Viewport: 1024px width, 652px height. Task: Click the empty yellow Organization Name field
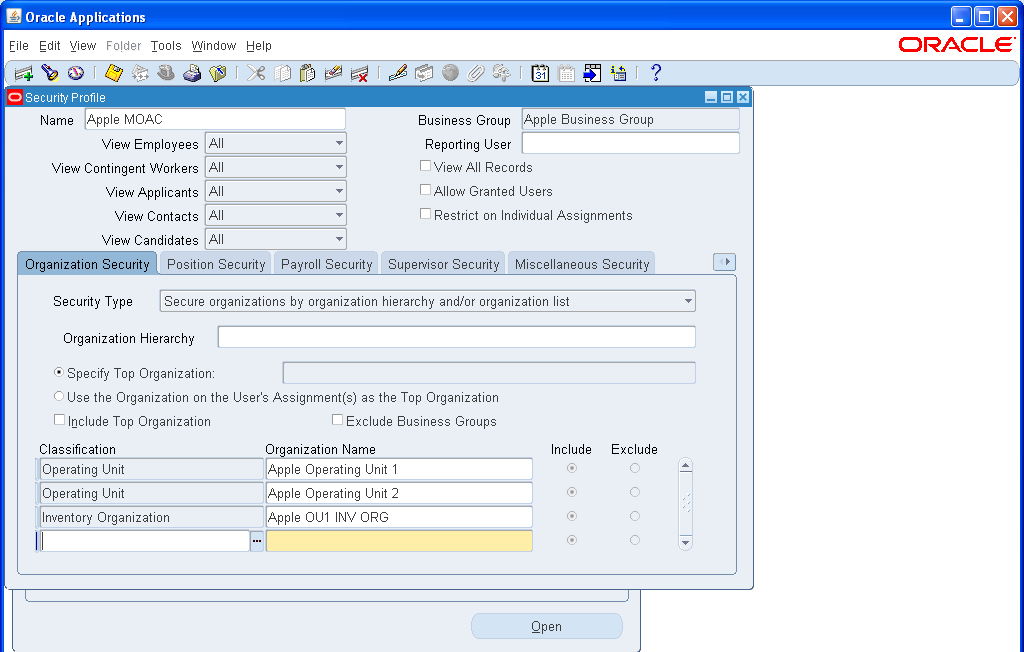(399, 541)
